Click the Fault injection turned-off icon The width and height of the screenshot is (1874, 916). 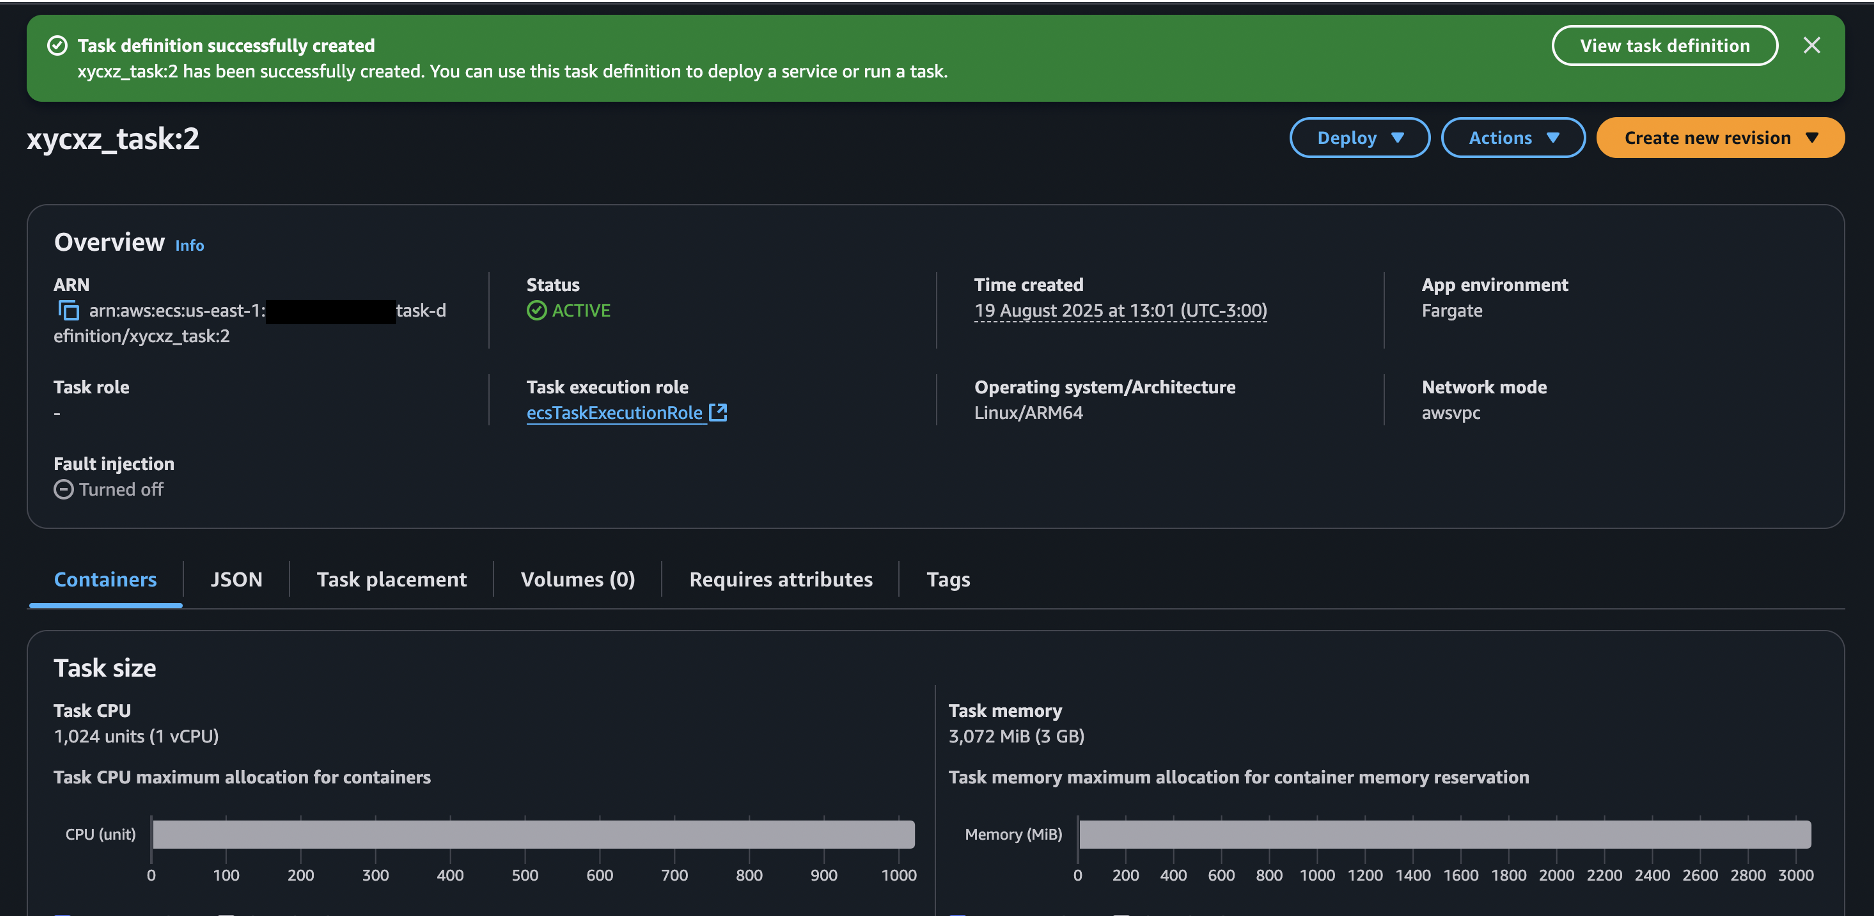pyautogui.click(x=64, y=490)
